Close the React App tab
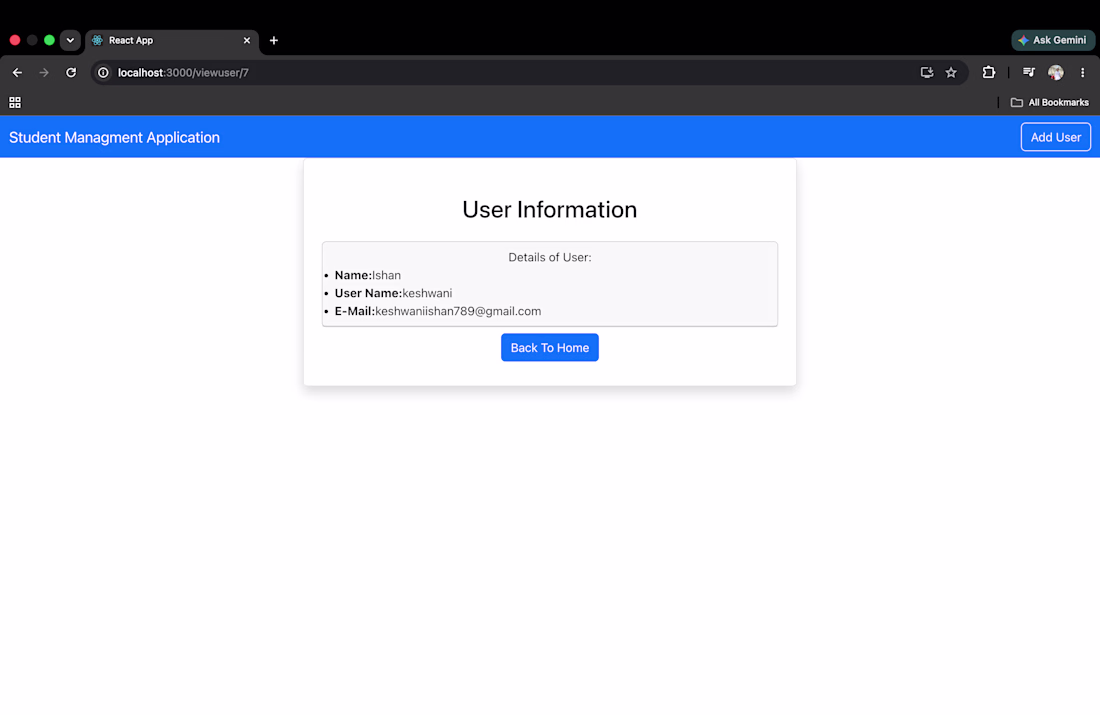 point(247,40)
